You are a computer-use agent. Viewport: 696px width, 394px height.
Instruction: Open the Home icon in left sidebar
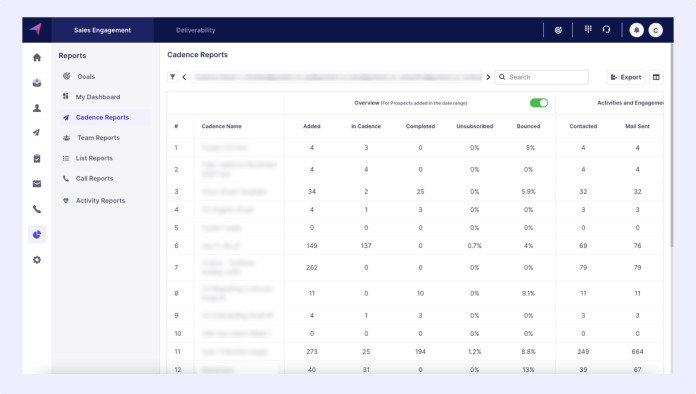(x=37, y=57)
